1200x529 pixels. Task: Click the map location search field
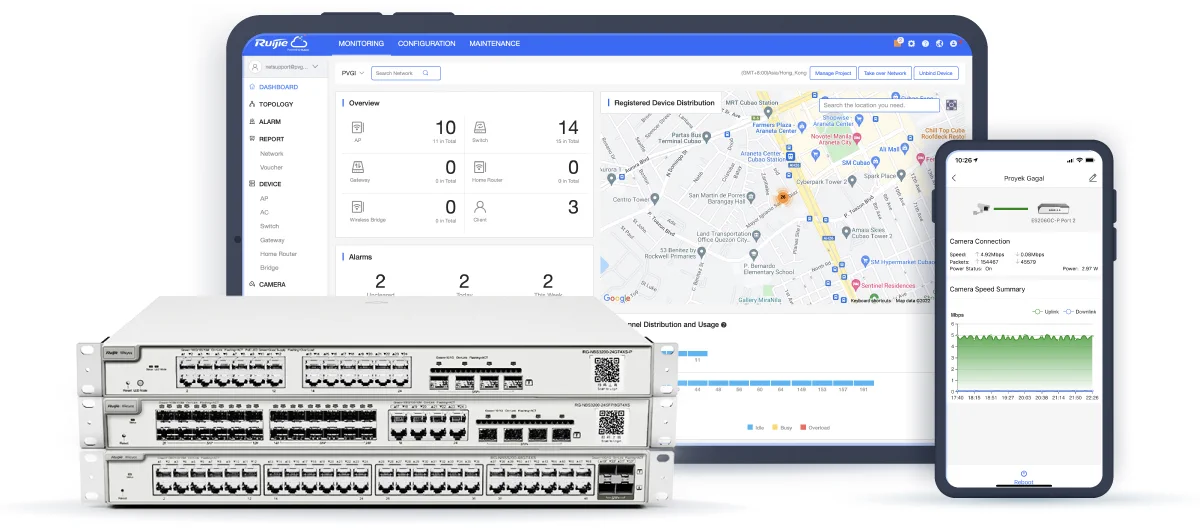(x=880, y=105)
